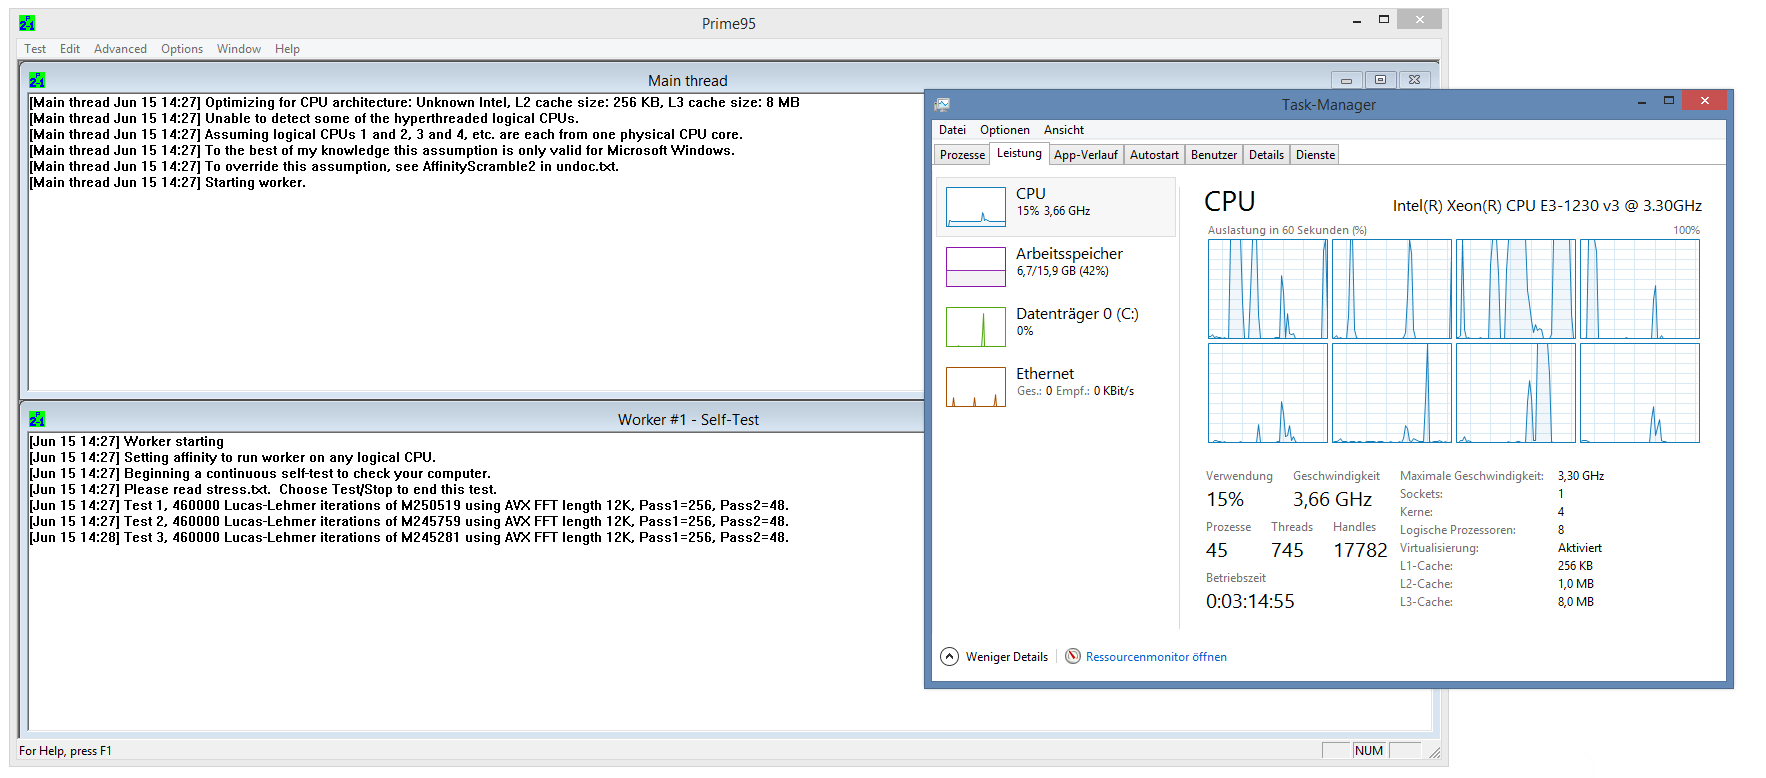Open the Advanced menu in Prime95
Viewport: 1766px width, 778px height.
pos(120,49)
